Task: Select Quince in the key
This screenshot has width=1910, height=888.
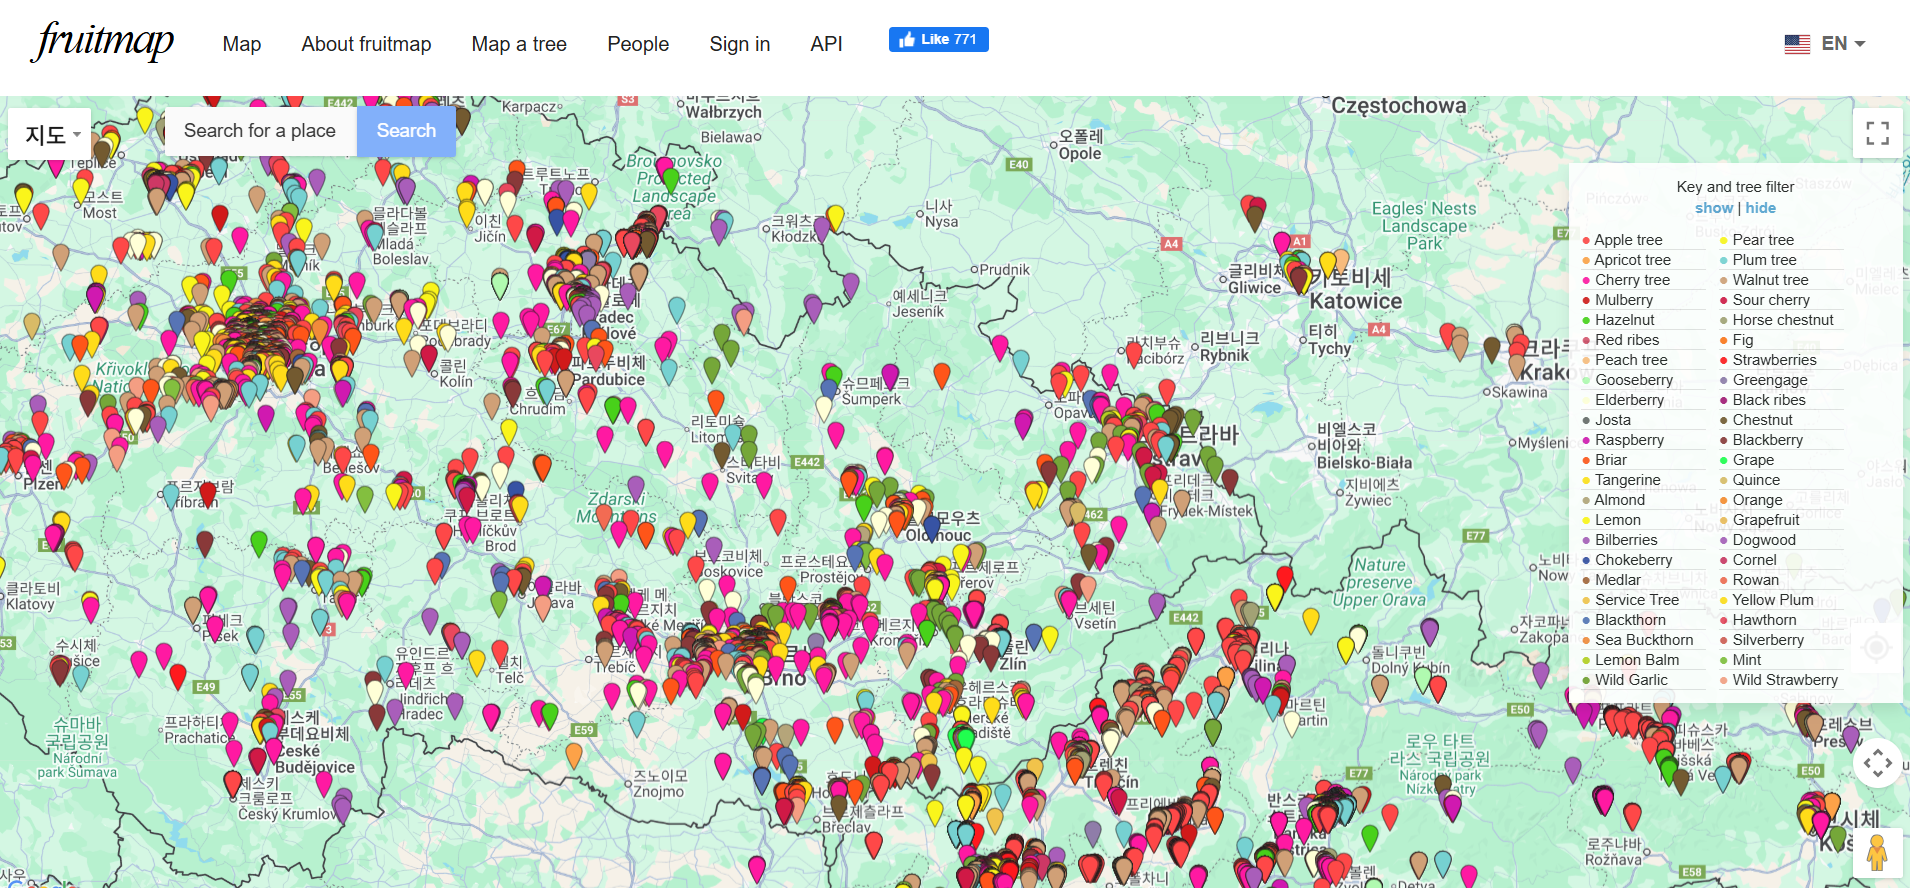Action: point(1755,480)
